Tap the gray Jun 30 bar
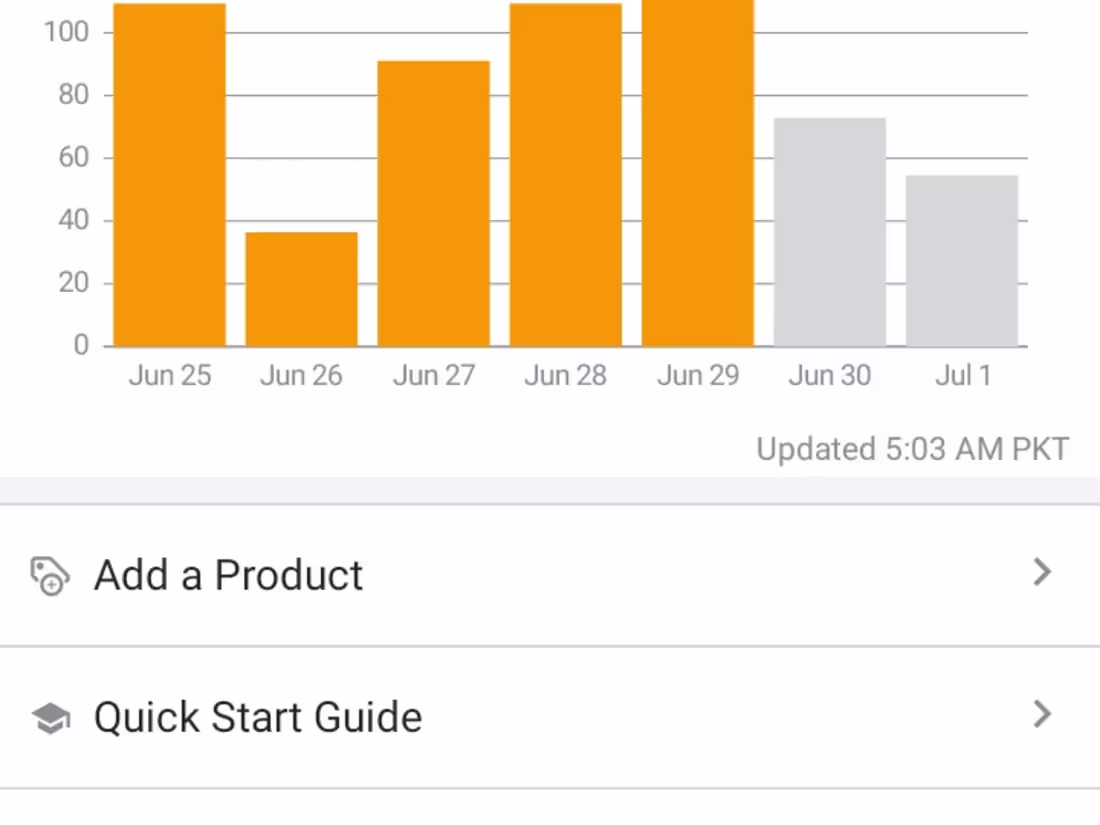The width and height of the screenshot is (1100, 825). click(x=830, y=232)
